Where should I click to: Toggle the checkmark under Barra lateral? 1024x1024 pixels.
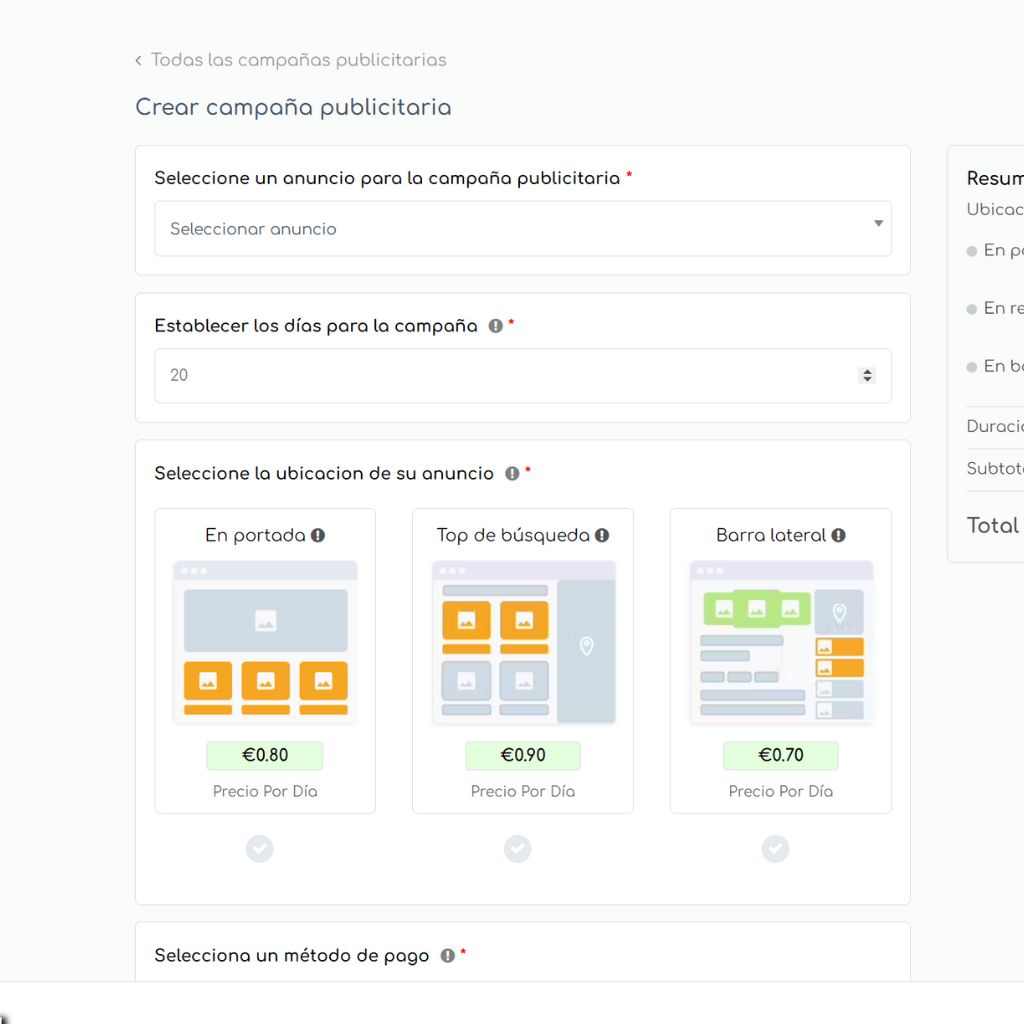775,849
